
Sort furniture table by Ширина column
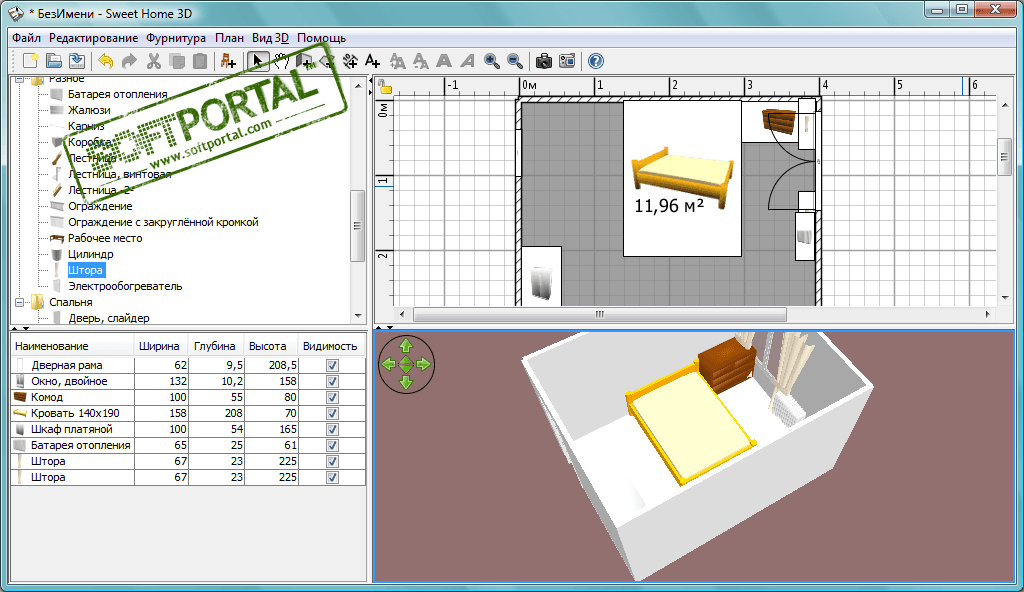(161, 346)
